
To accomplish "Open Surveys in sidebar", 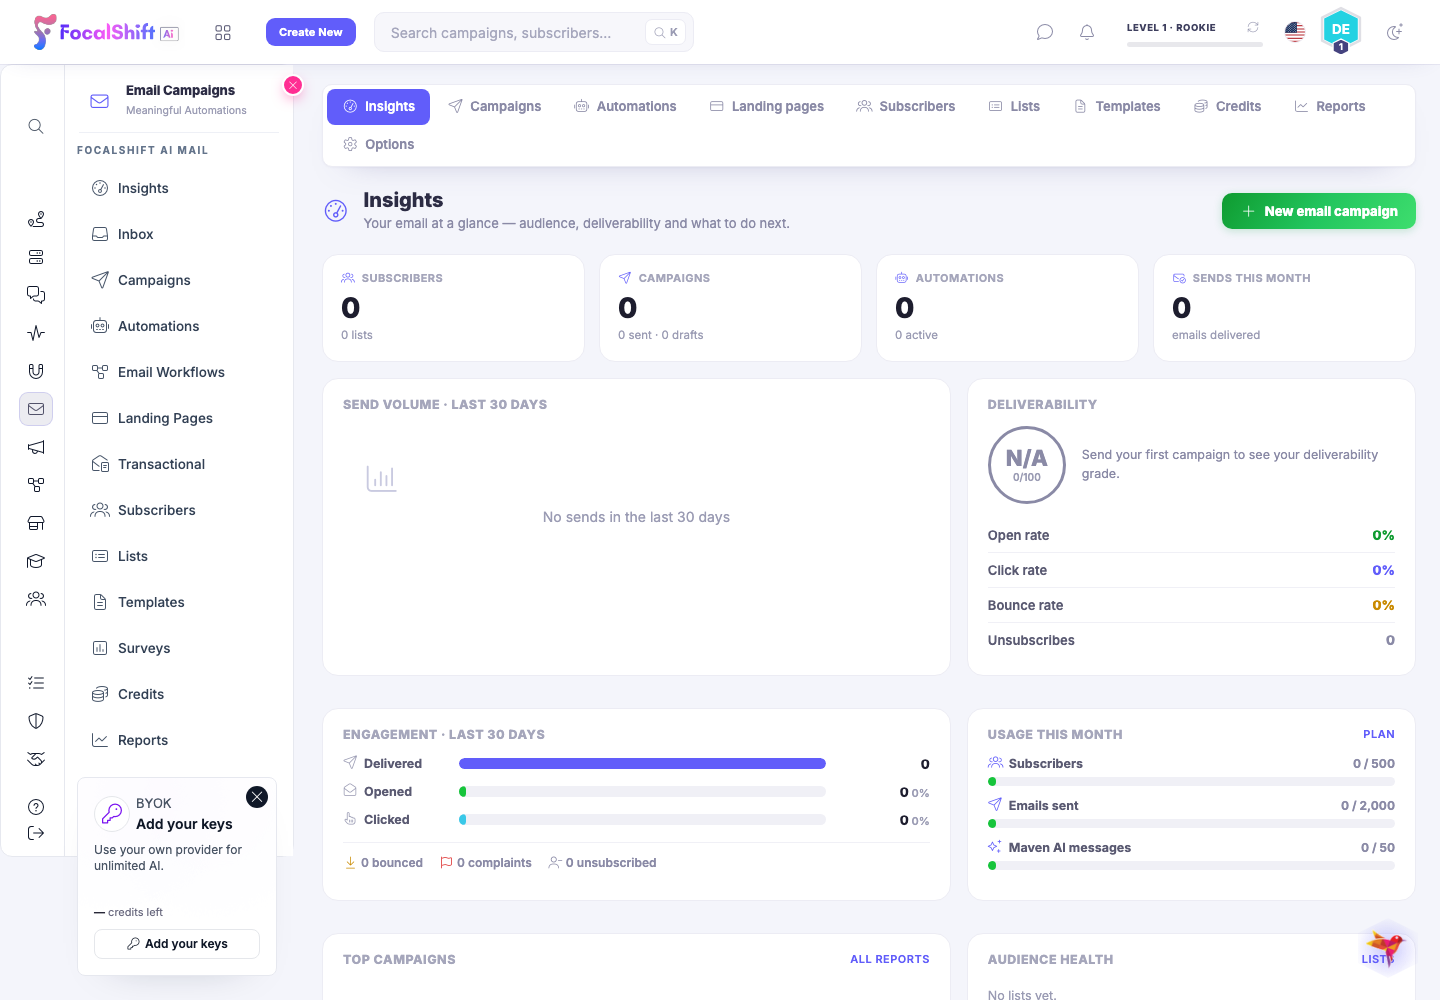I will [x=179, y=648].
